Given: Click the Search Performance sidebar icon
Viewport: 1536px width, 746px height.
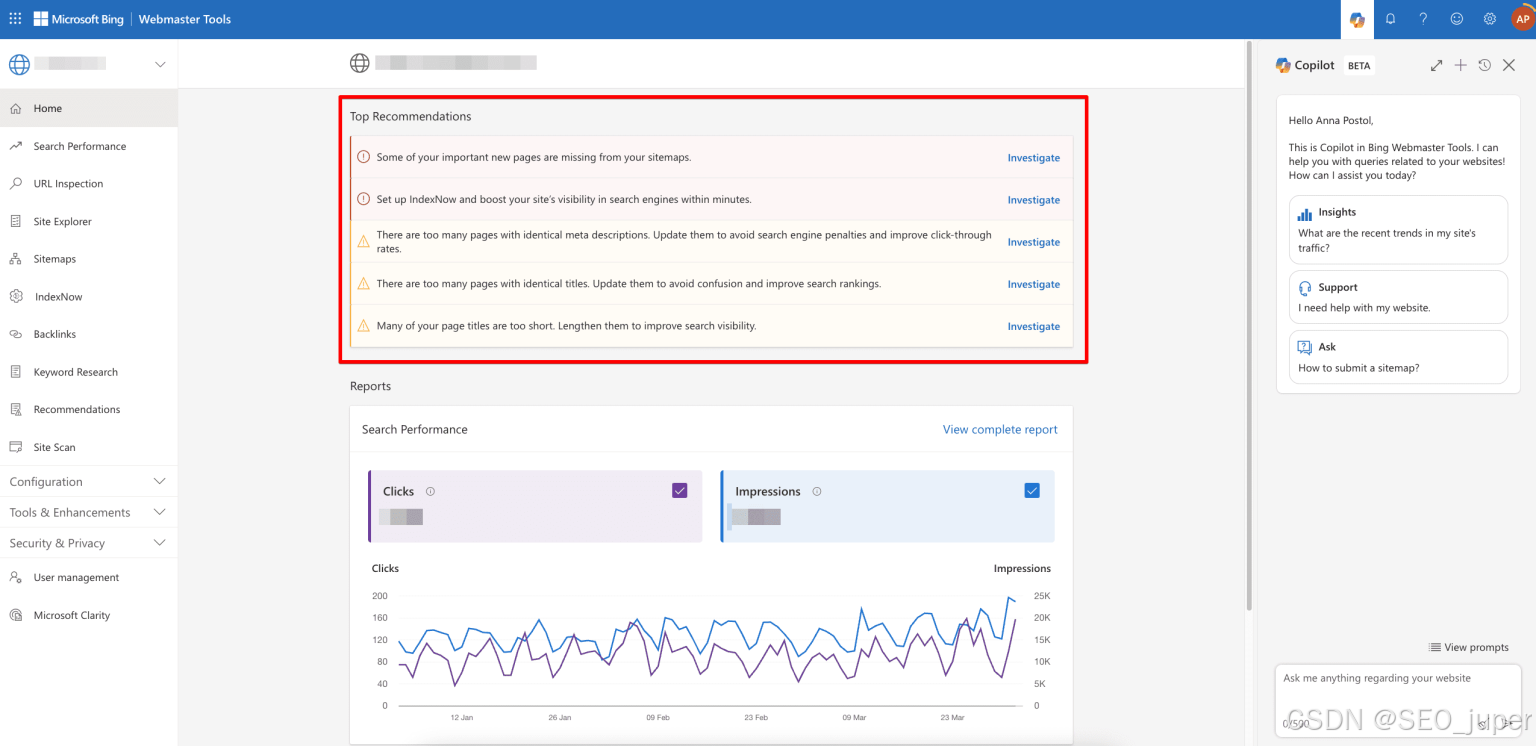Looking at the screenshot, I should coord(15,146).
